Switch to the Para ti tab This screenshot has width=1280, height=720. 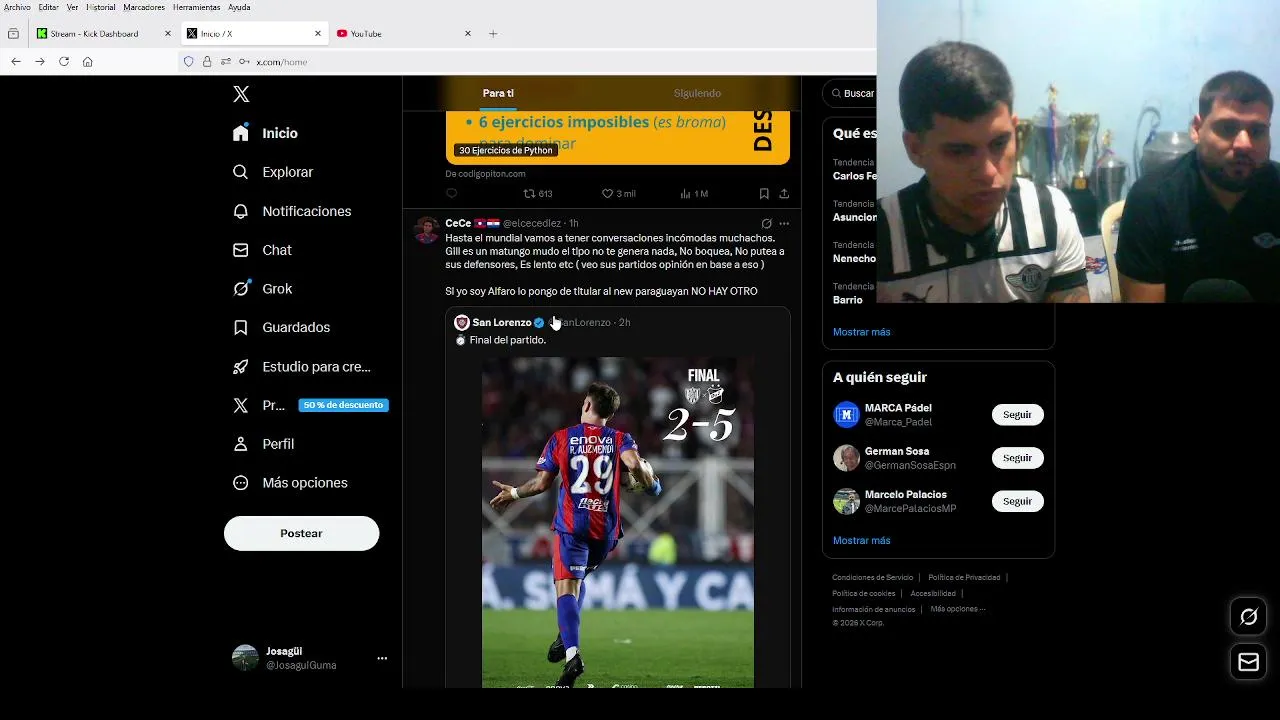click(498, 93)
